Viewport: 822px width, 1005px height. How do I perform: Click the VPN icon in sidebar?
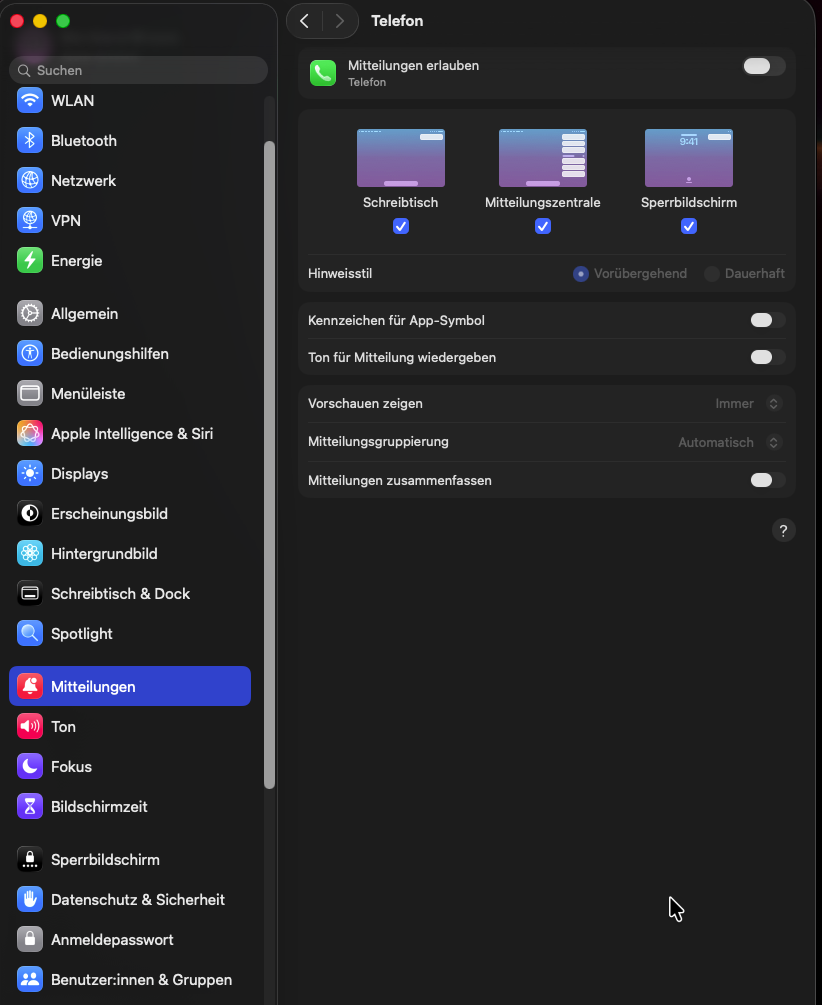29,220
